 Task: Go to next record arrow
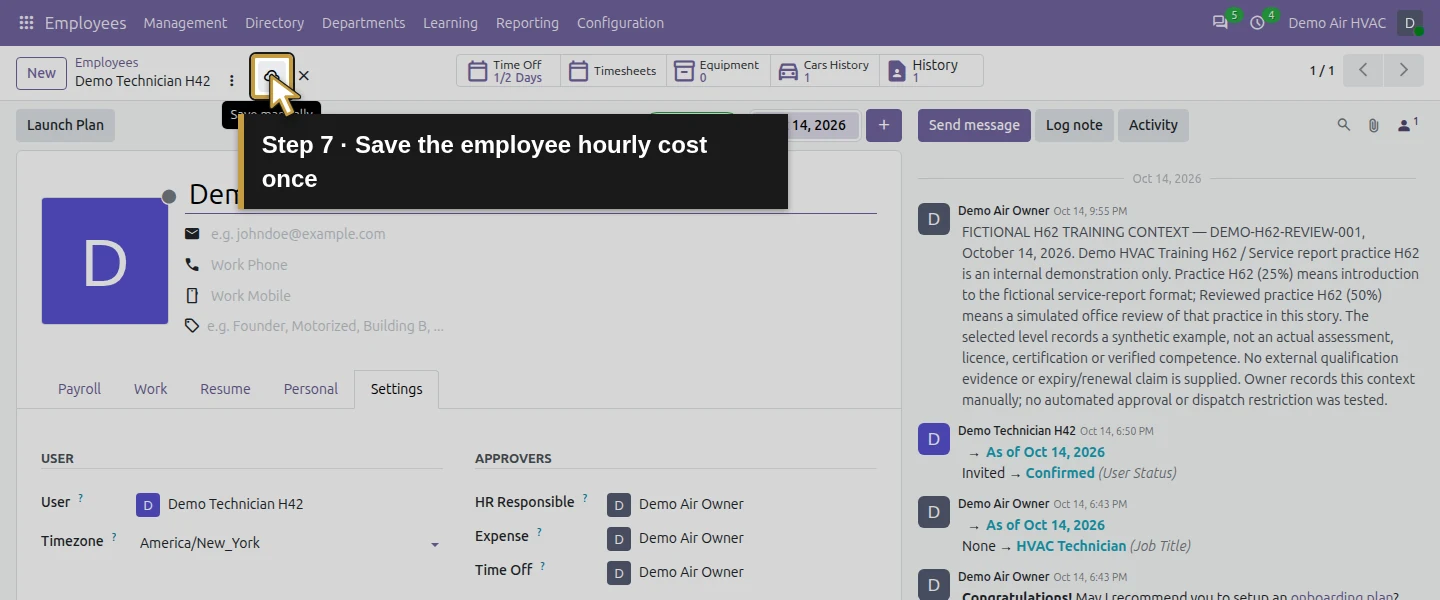click(x=1403, y=71)
